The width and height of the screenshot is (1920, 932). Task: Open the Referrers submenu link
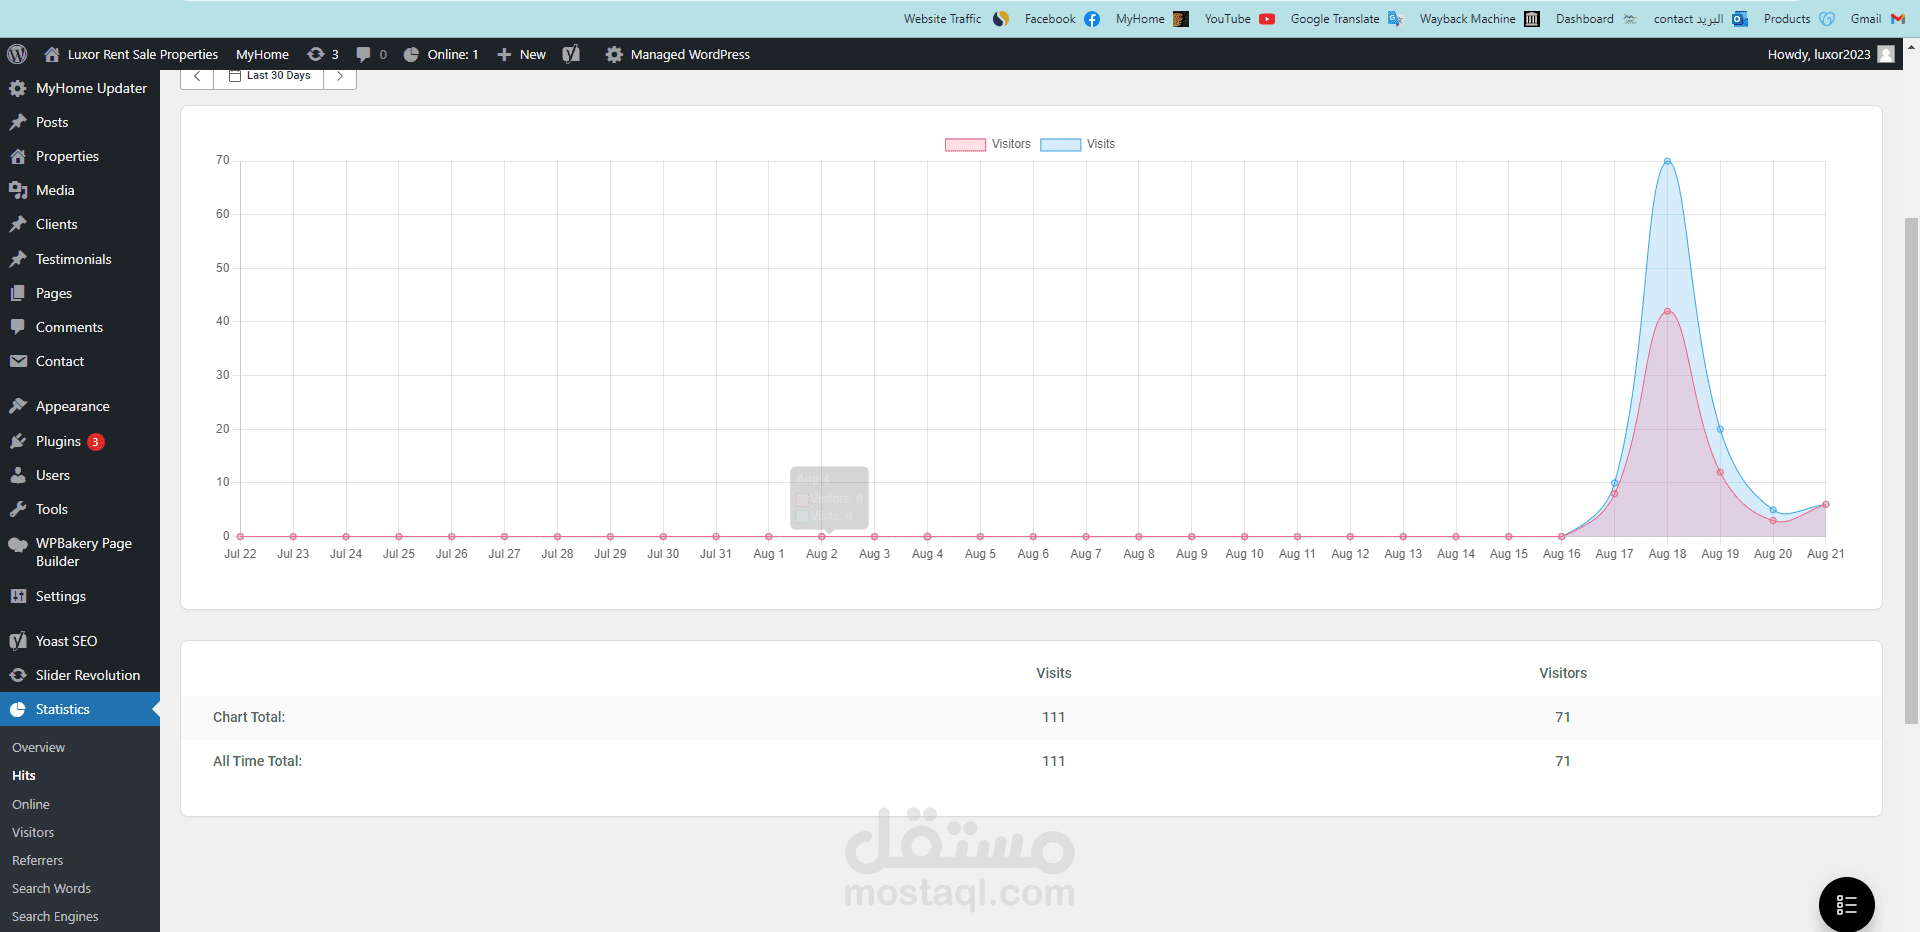pos(37,860)
